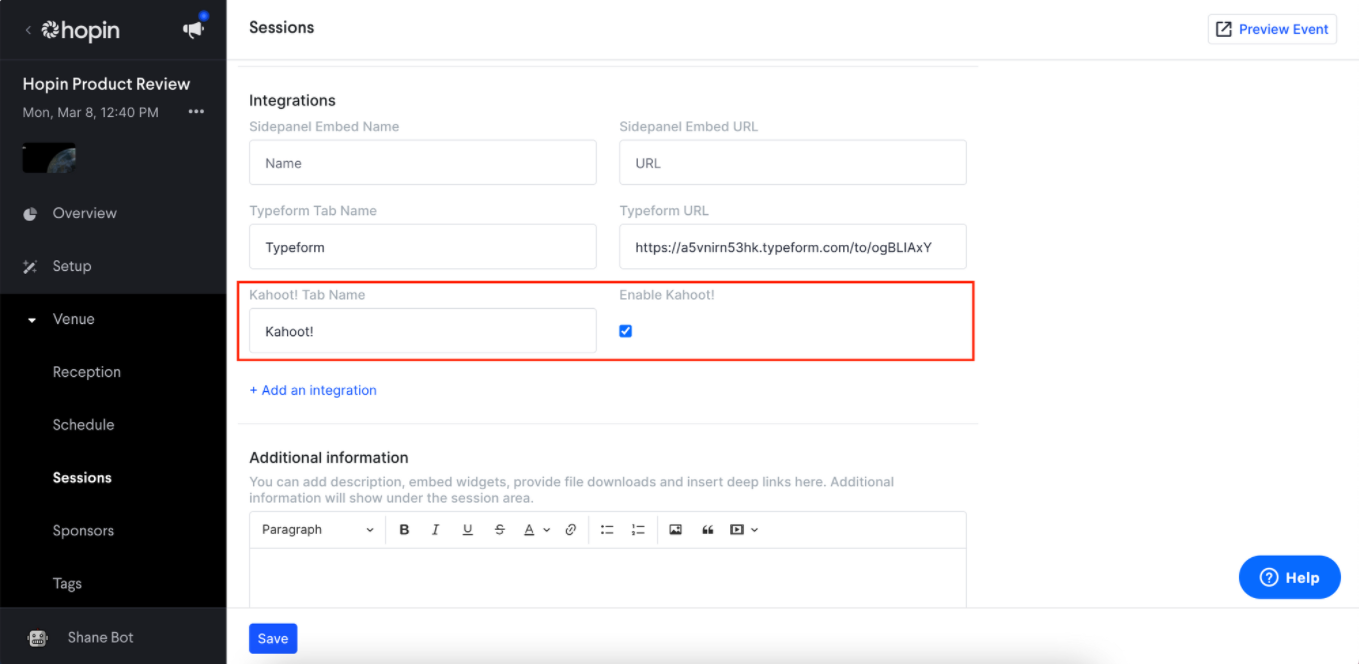The image size is (1359, 664).
Task: Create a numbered list
Action: coord(639,530)
